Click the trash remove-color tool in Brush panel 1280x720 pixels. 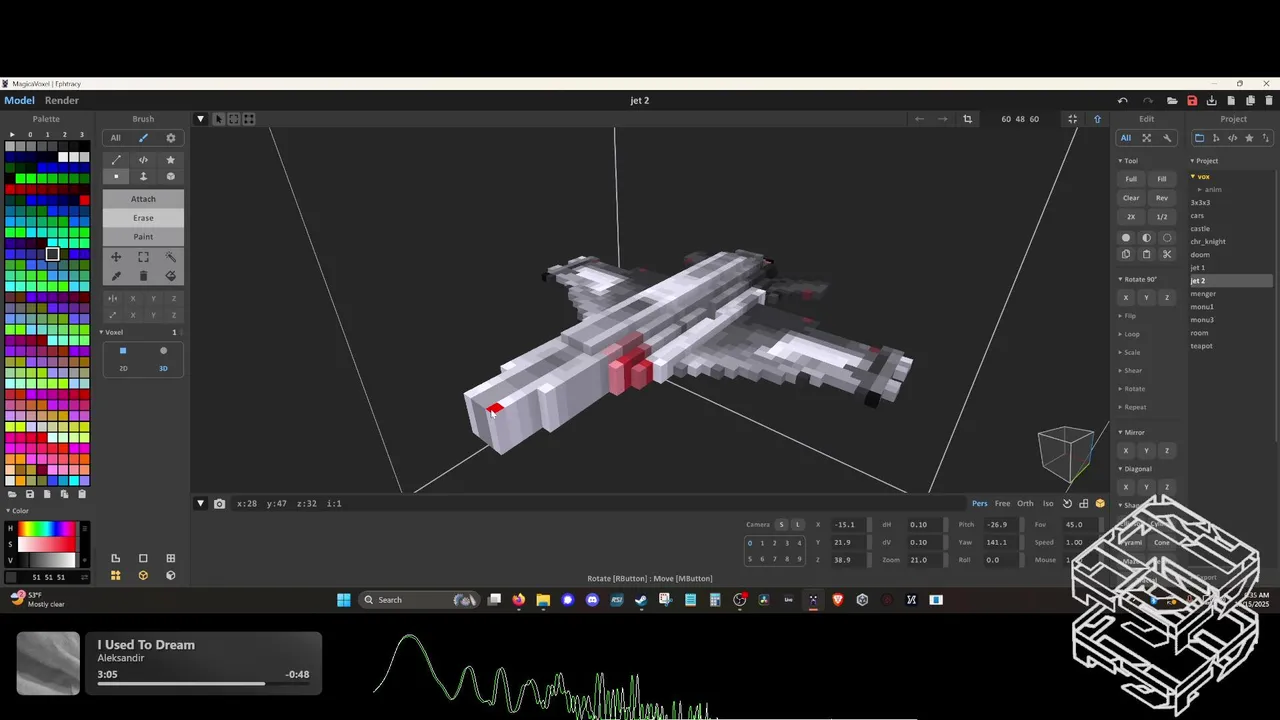click(x=143, y=276)
